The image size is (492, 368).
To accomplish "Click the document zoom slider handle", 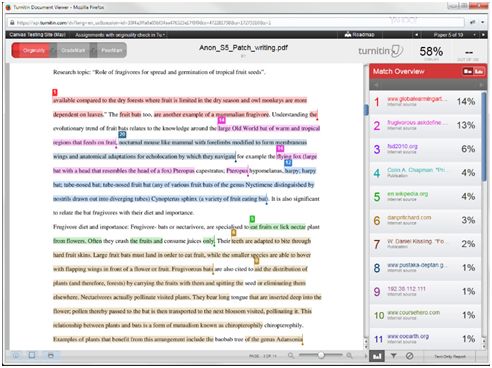I will click(321, 355).
